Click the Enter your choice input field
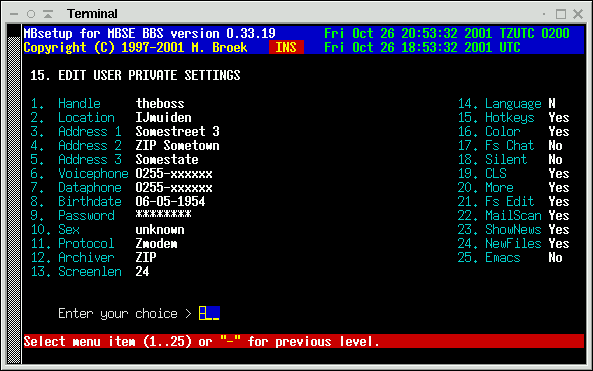Image resolution: width=593 pixels, height=371 pixels. (x=209, y=314)
